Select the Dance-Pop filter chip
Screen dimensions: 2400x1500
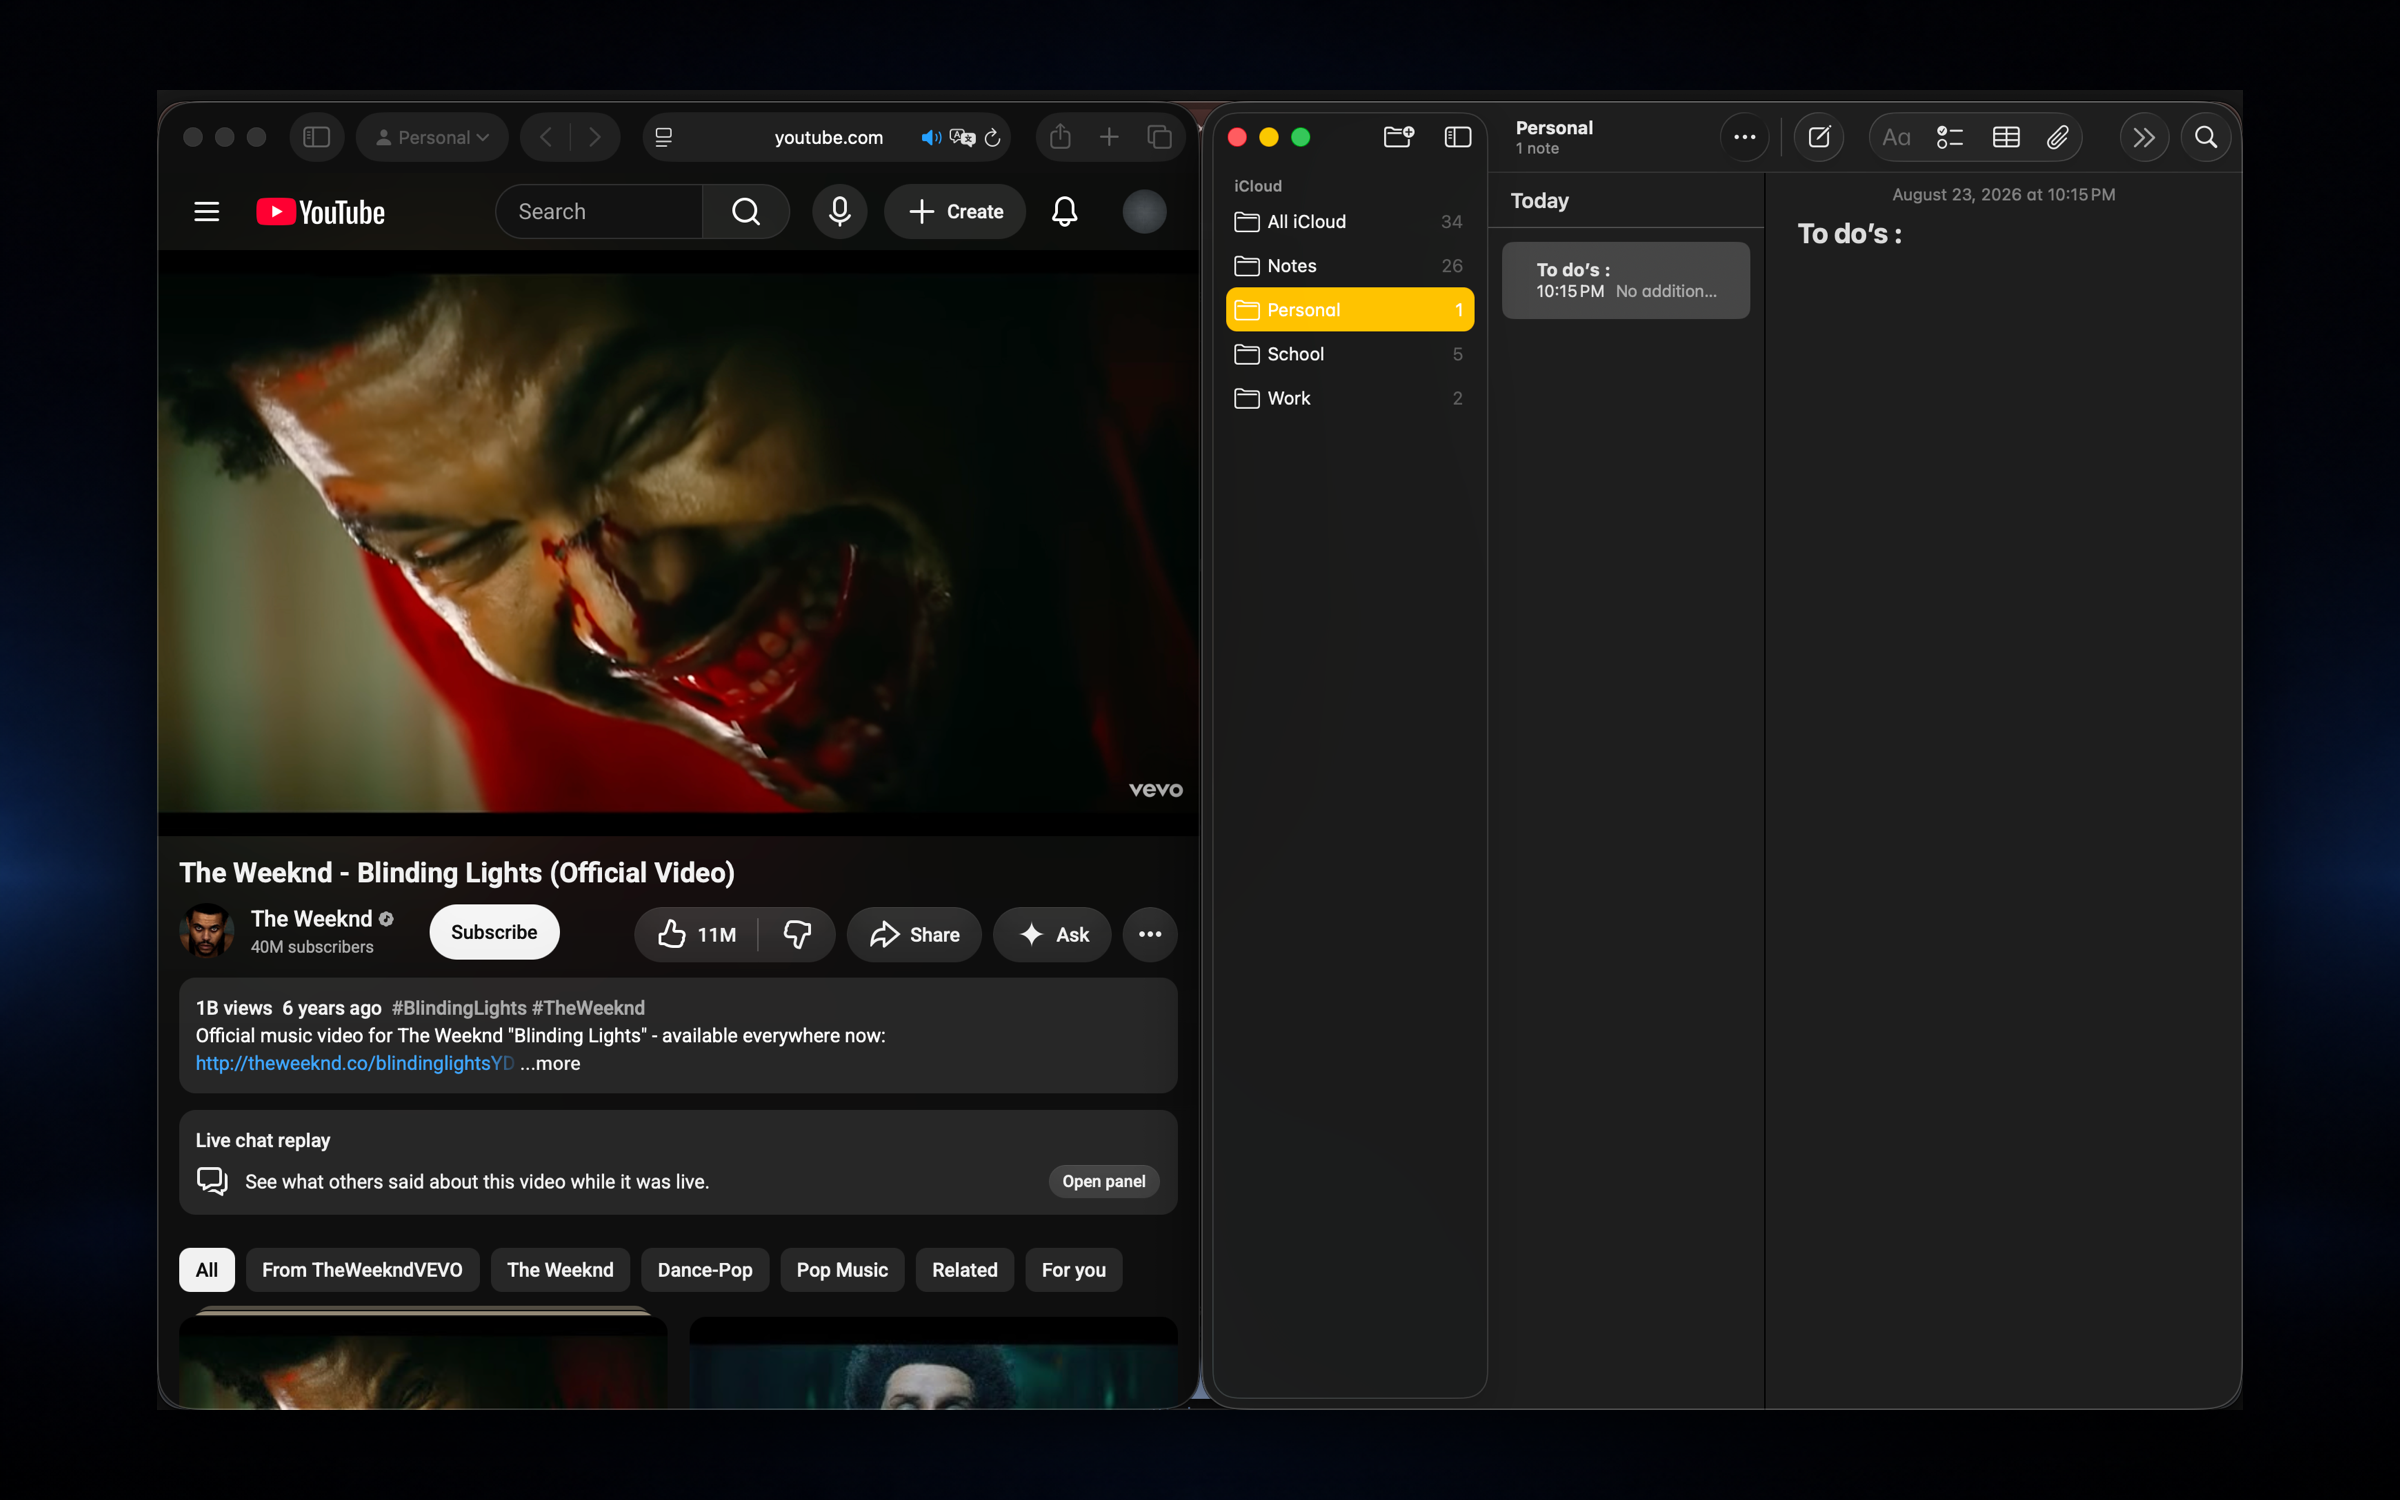tap(705, 1270)
